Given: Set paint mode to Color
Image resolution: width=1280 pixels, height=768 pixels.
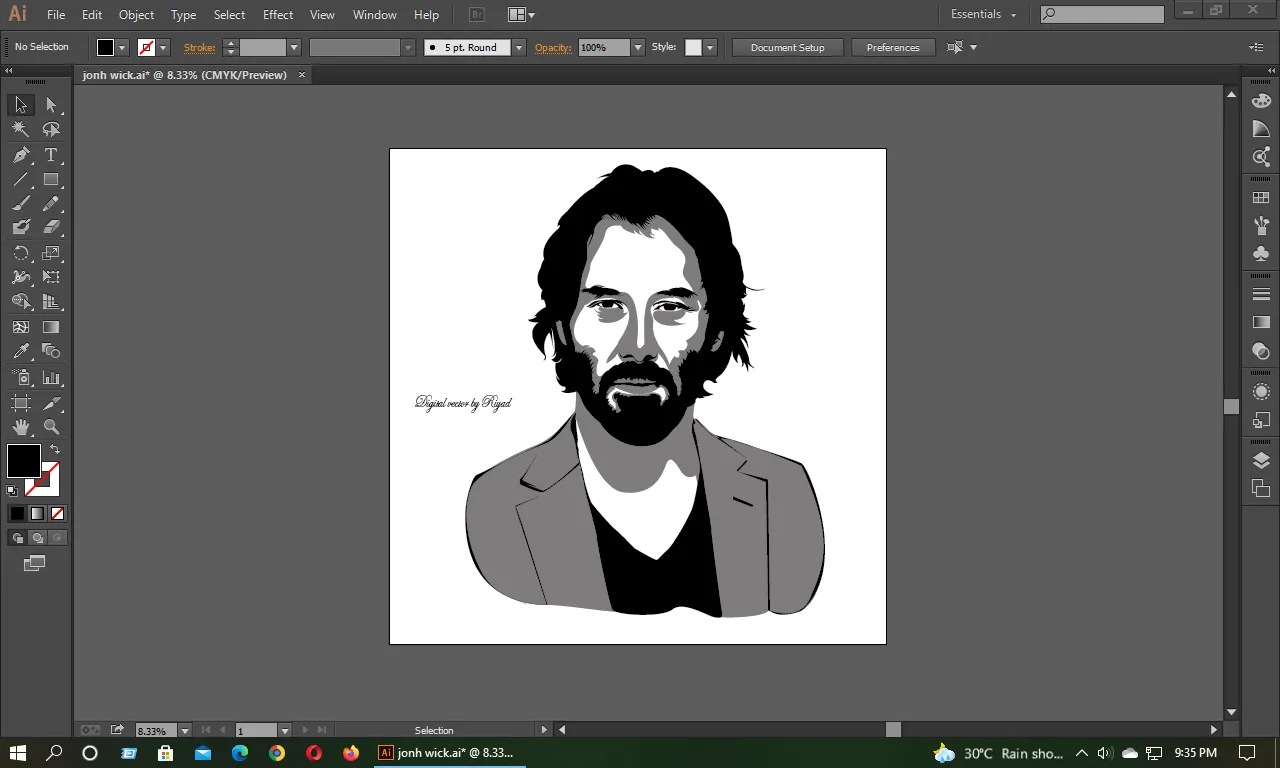Looking at the screenshot, I should click(x=17, y=514).
